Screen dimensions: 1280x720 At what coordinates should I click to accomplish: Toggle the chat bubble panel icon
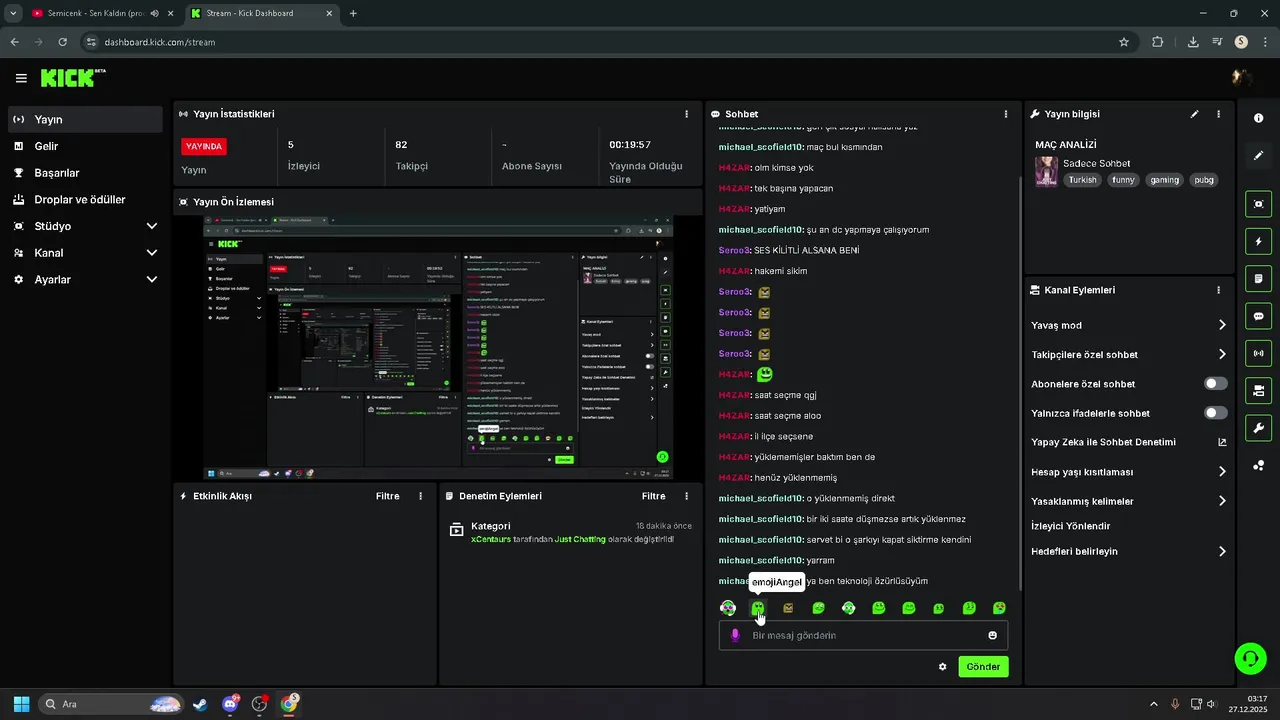tap(1258, 316)
